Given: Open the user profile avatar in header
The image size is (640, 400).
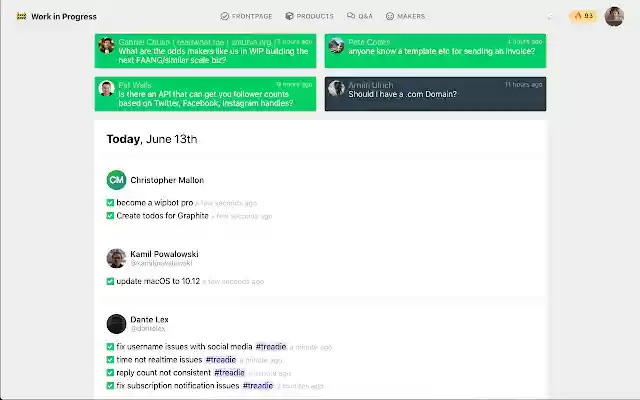Looking at the screenshot, I should tap(614, 16).
